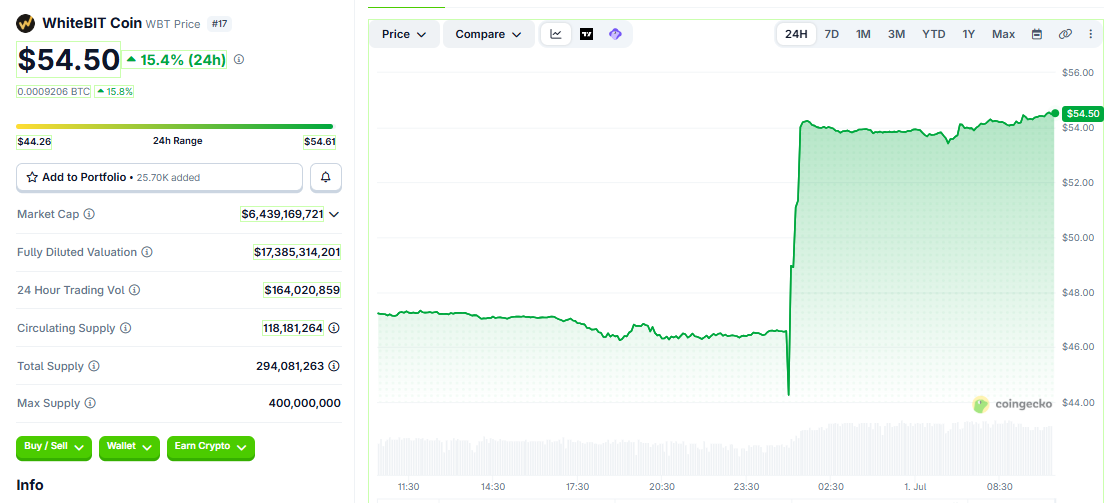Show 24 Hour Trading Vol info icon

point(134,290)
